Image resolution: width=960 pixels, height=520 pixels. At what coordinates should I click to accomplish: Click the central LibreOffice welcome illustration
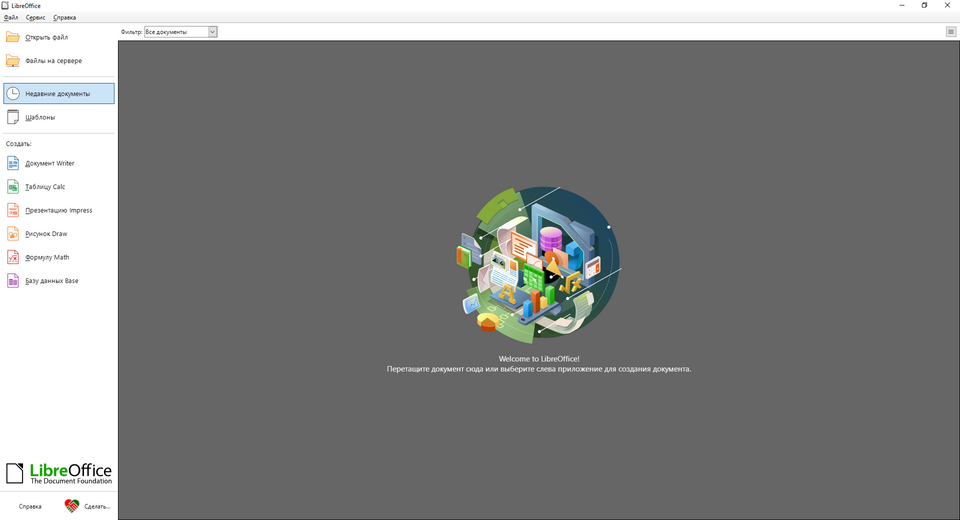click(x=539, y=263)
